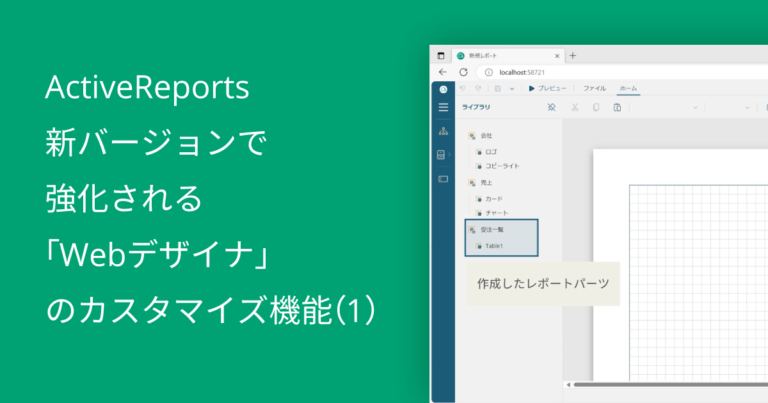Select the Table1 report part
The width and height of the screenshot is (768, 403).
494,246
